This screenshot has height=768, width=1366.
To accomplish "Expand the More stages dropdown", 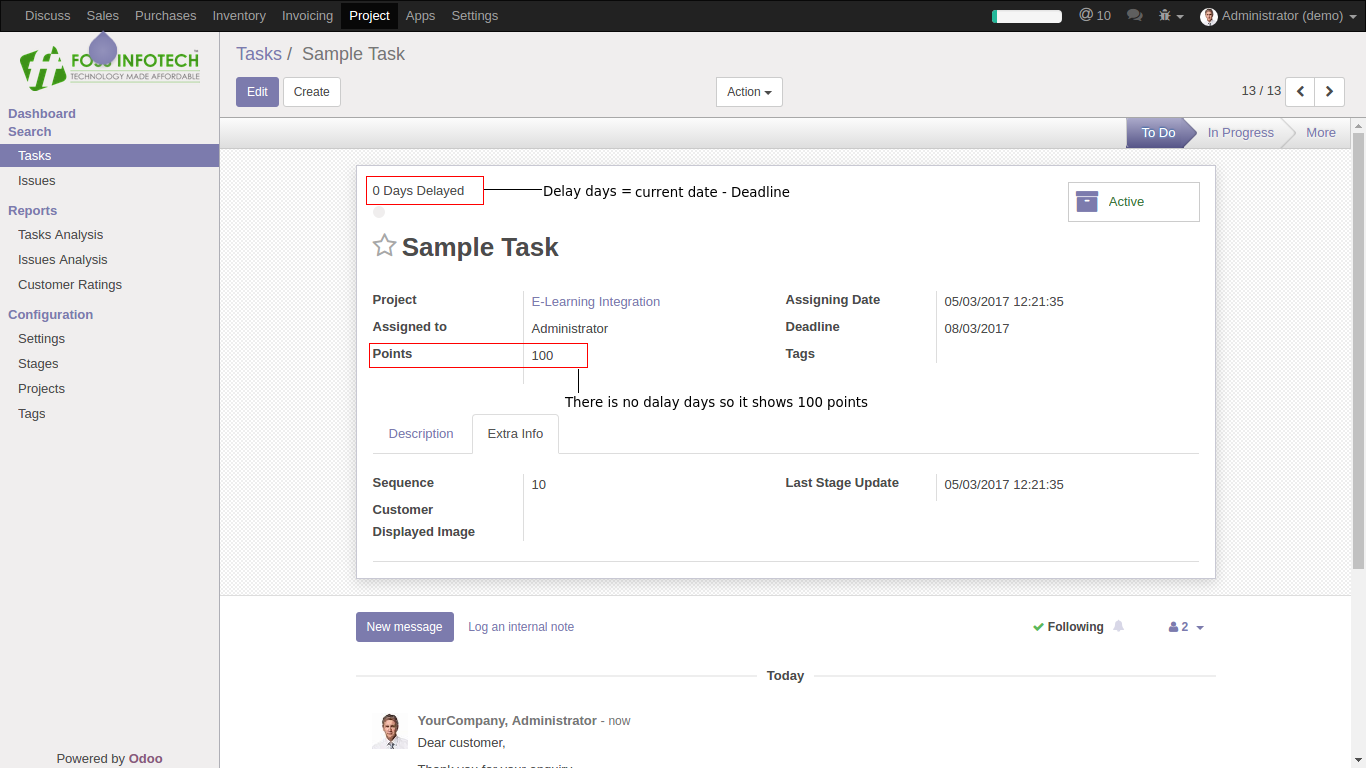I will (x=1320, y=132).
